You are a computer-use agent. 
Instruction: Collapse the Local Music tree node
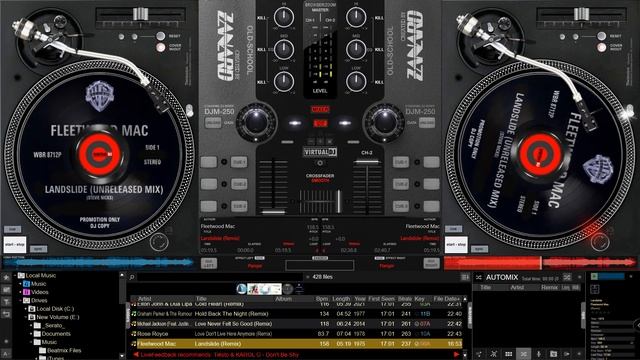tap(15, 276)
